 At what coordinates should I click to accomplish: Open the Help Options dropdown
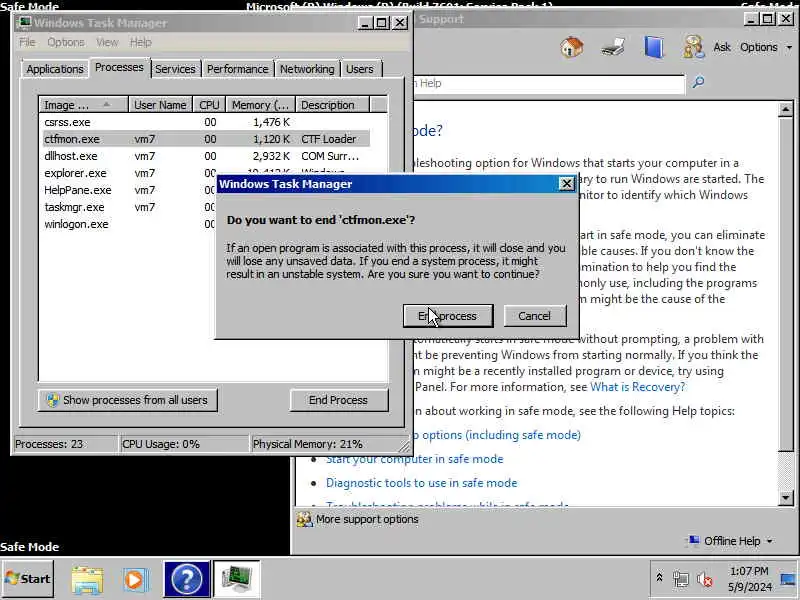tap(766, 47)
